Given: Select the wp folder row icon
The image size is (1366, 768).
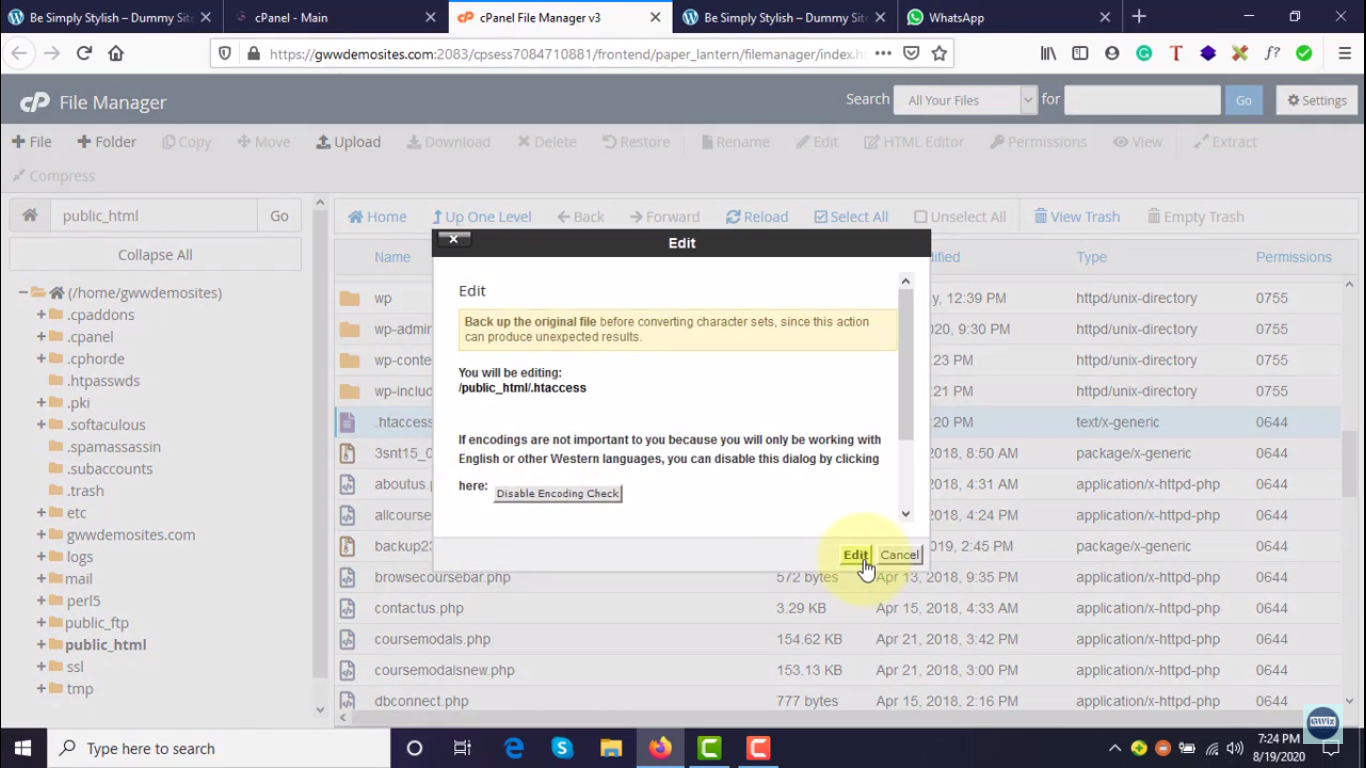Looking at the screenshot, I should [349, 298].
